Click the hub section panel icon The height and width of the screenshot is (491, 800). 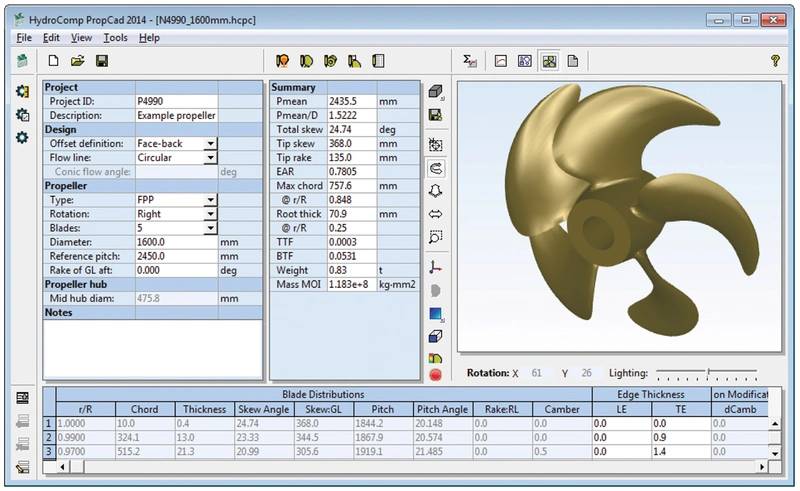pyautogui.click(x=378, y=61)
